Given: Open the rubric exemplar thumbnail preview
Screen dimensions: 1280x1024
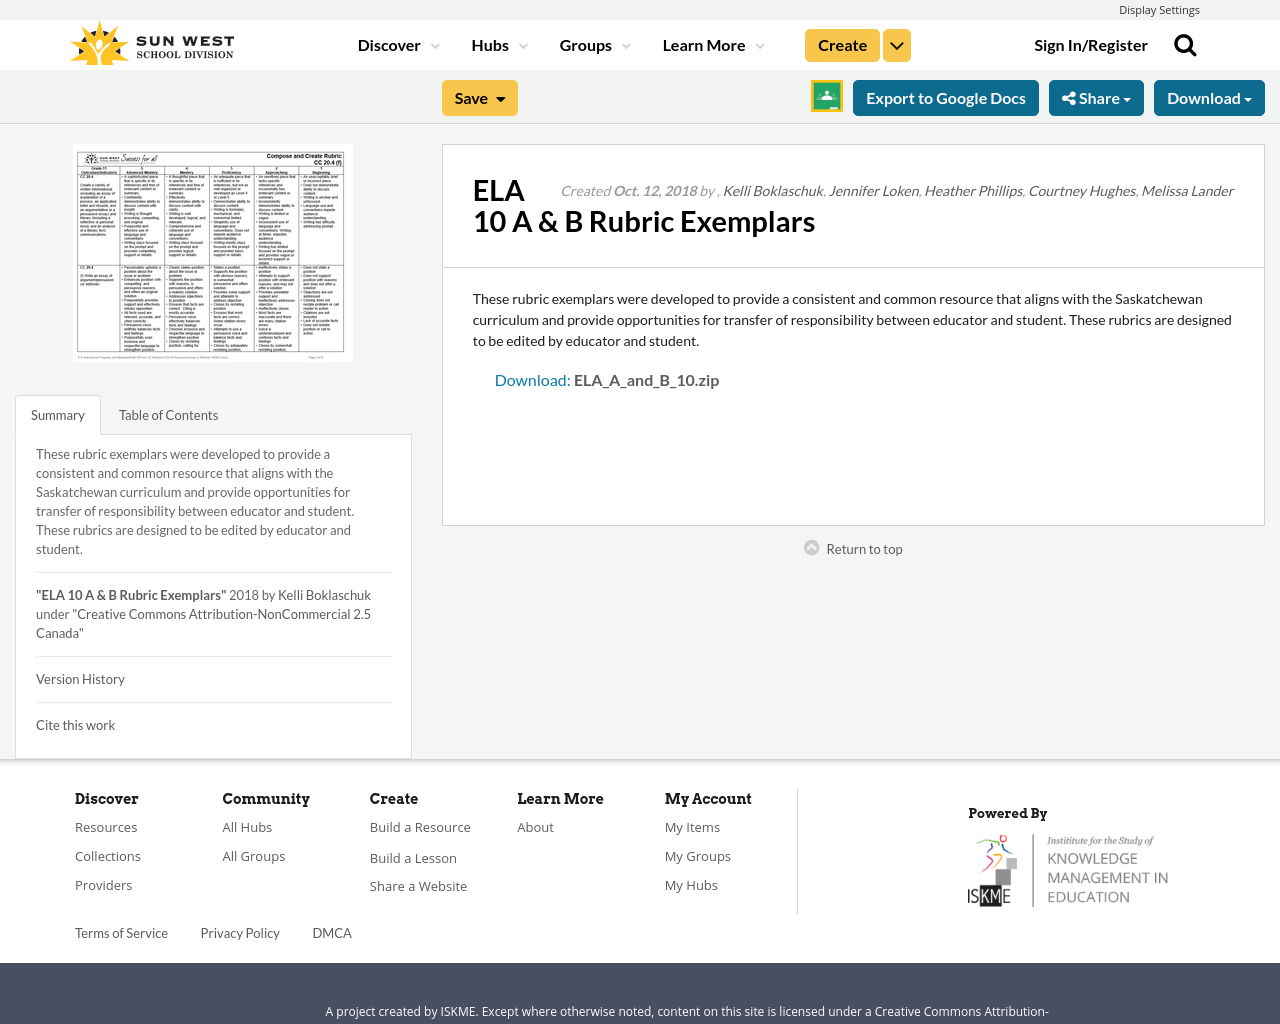Looking at the screenshot, I should click(x=213, y=253).
